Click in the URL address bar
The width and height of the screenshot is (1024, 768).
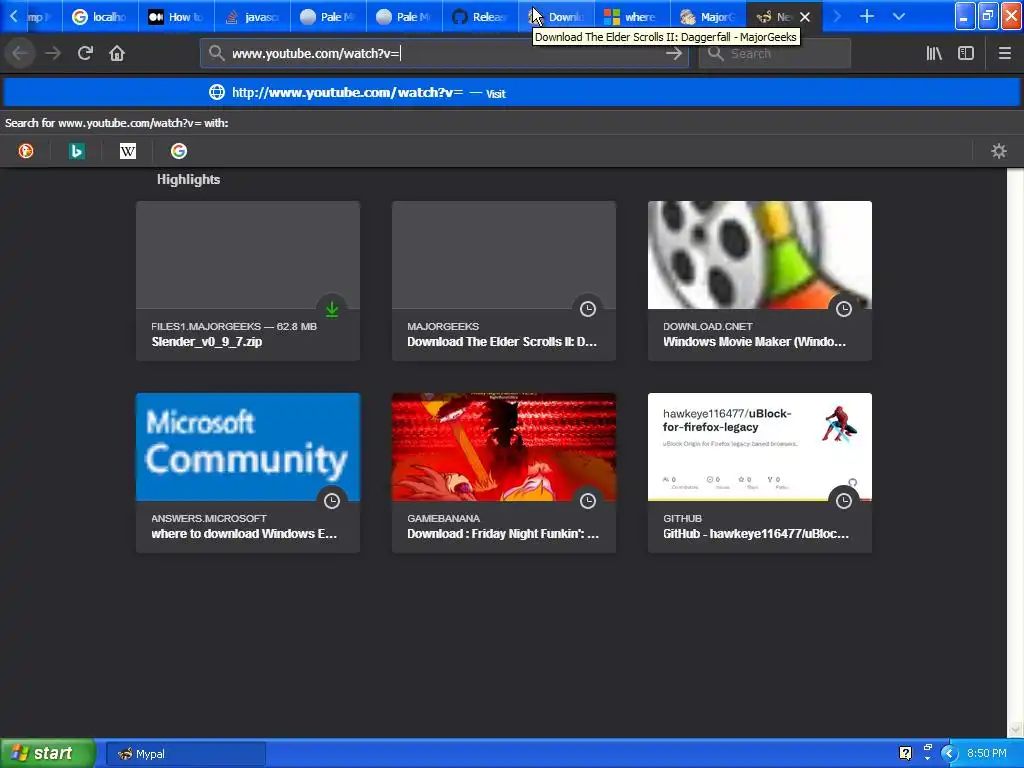pos(444,54)
